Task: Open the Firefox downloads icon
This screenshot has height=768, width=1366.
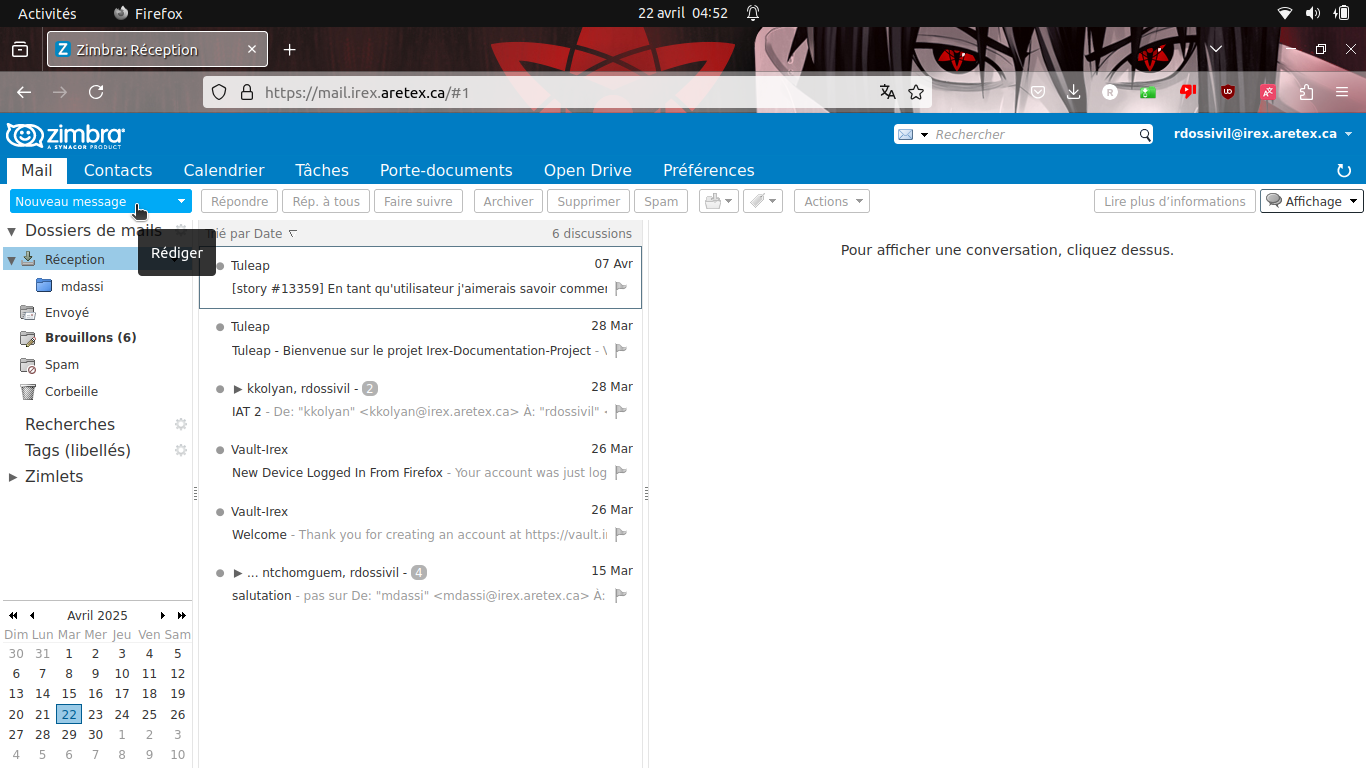Action: [x=1074, y=92]
